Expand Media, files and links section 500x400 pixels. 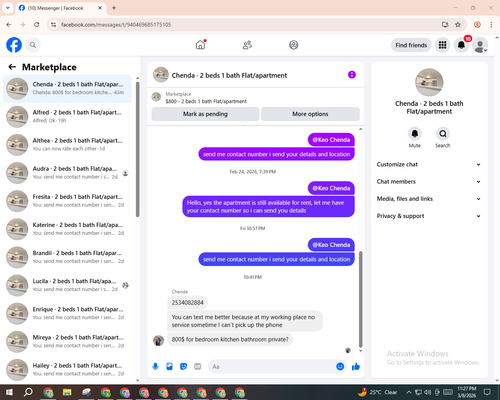(x=429, y=199)
